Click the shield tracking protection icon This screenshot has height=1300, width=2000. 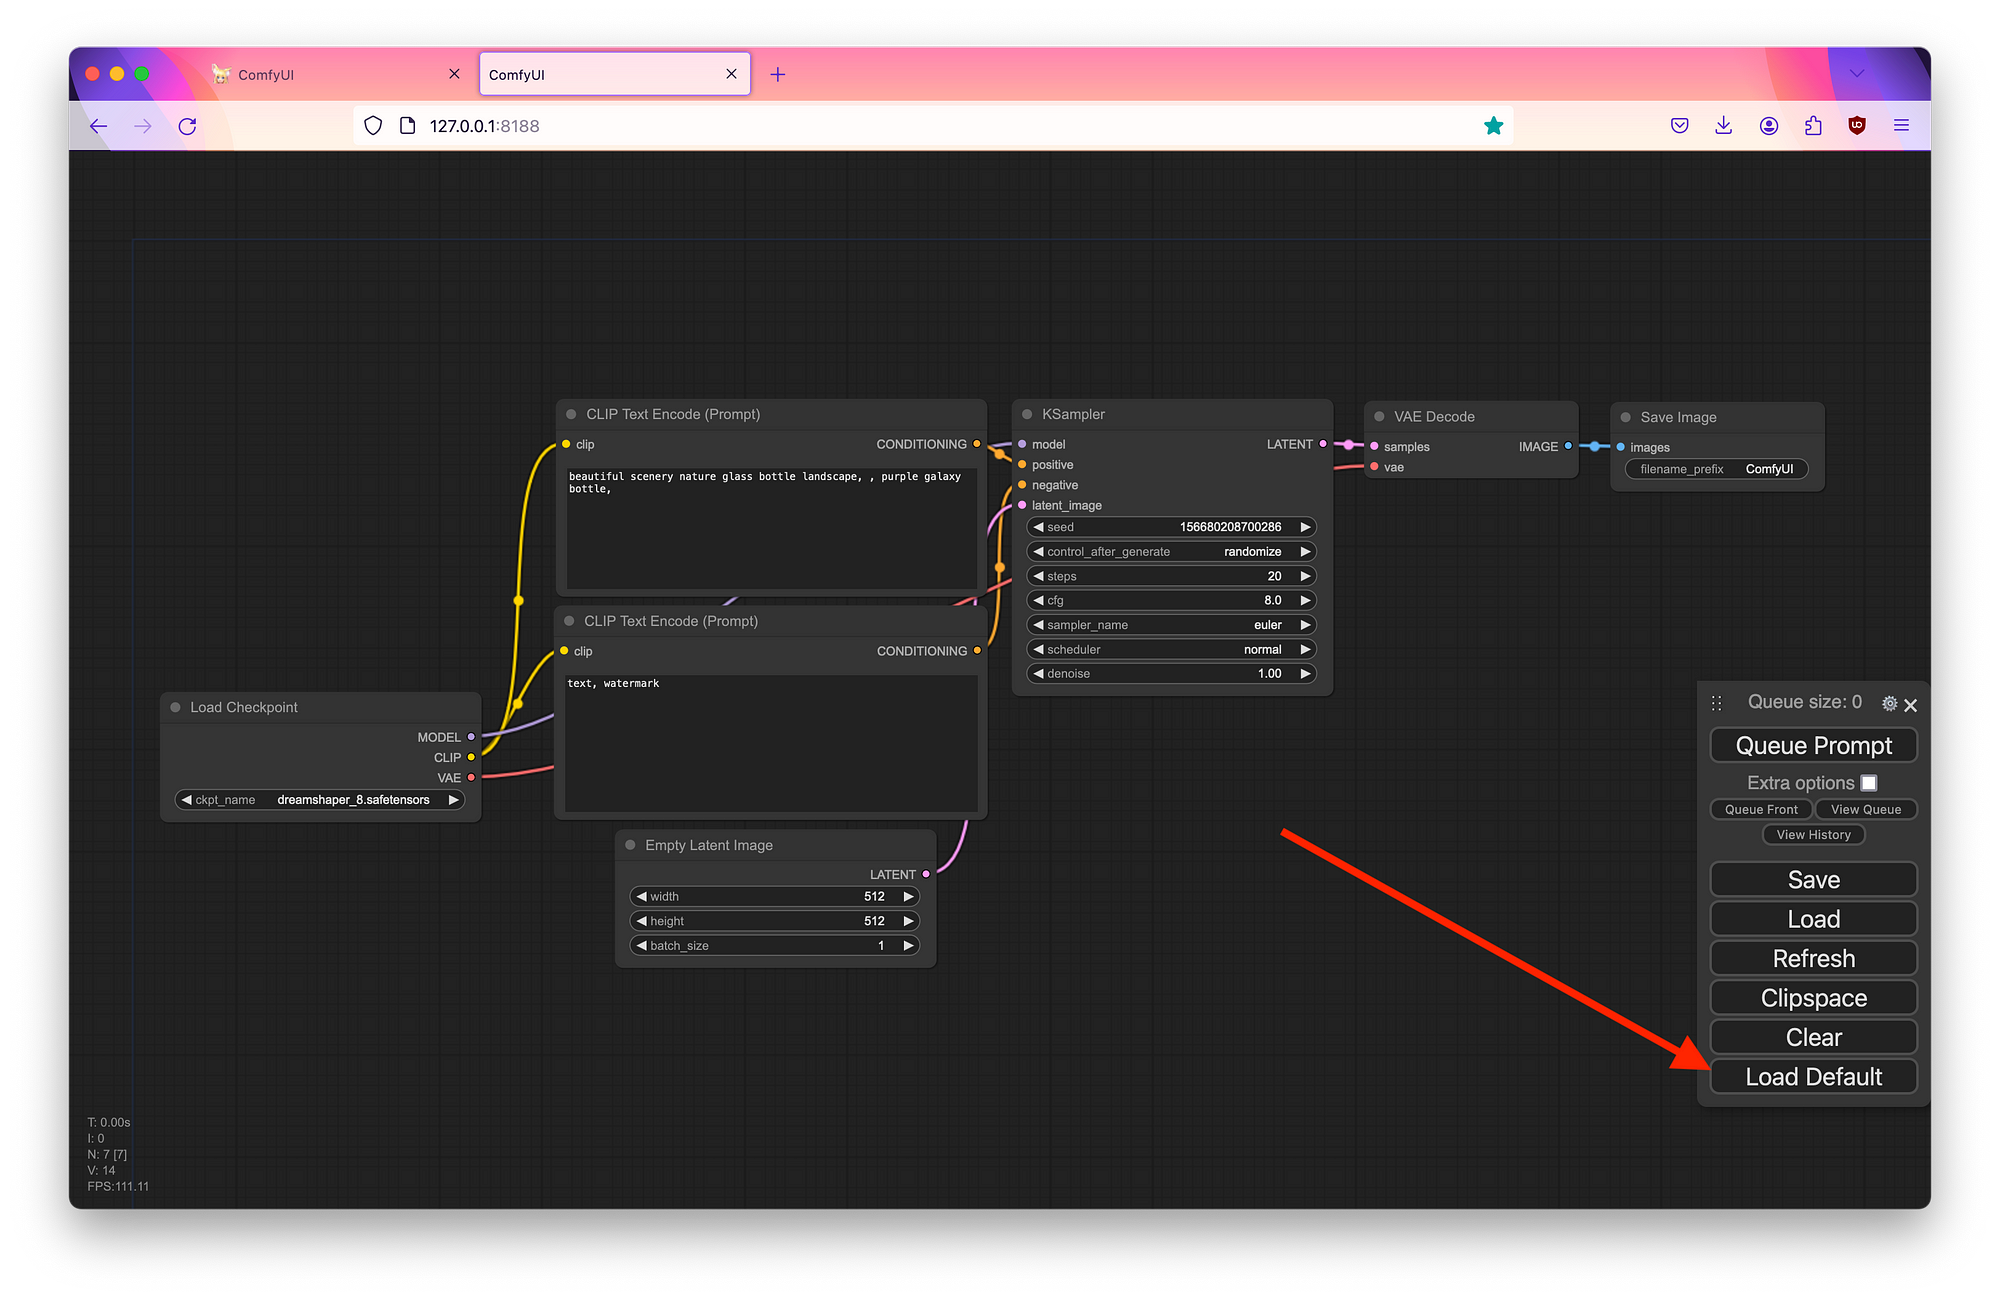pyautogui.click(x=373, y=126)
